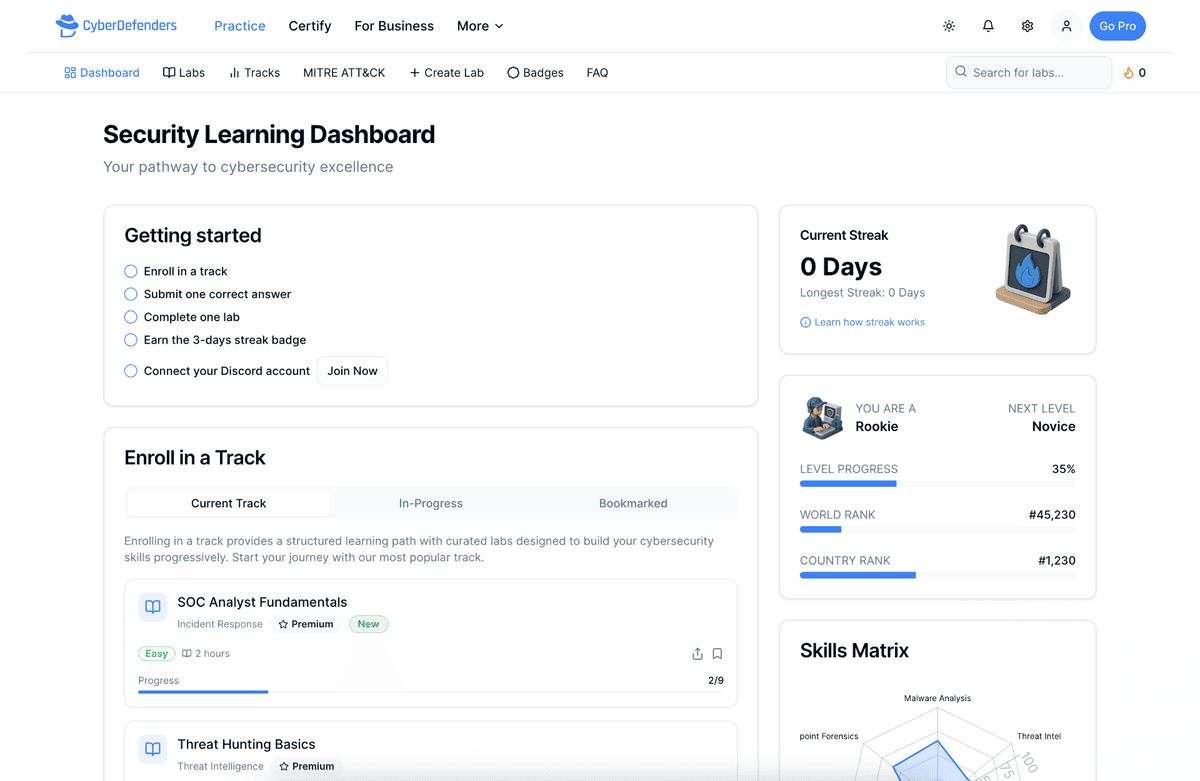Image resolution: width=1200 pixels, height=781 pixels.
Task: Go to the Labs subnav tab
Action: pyautogui.click(x=184, y=73)
